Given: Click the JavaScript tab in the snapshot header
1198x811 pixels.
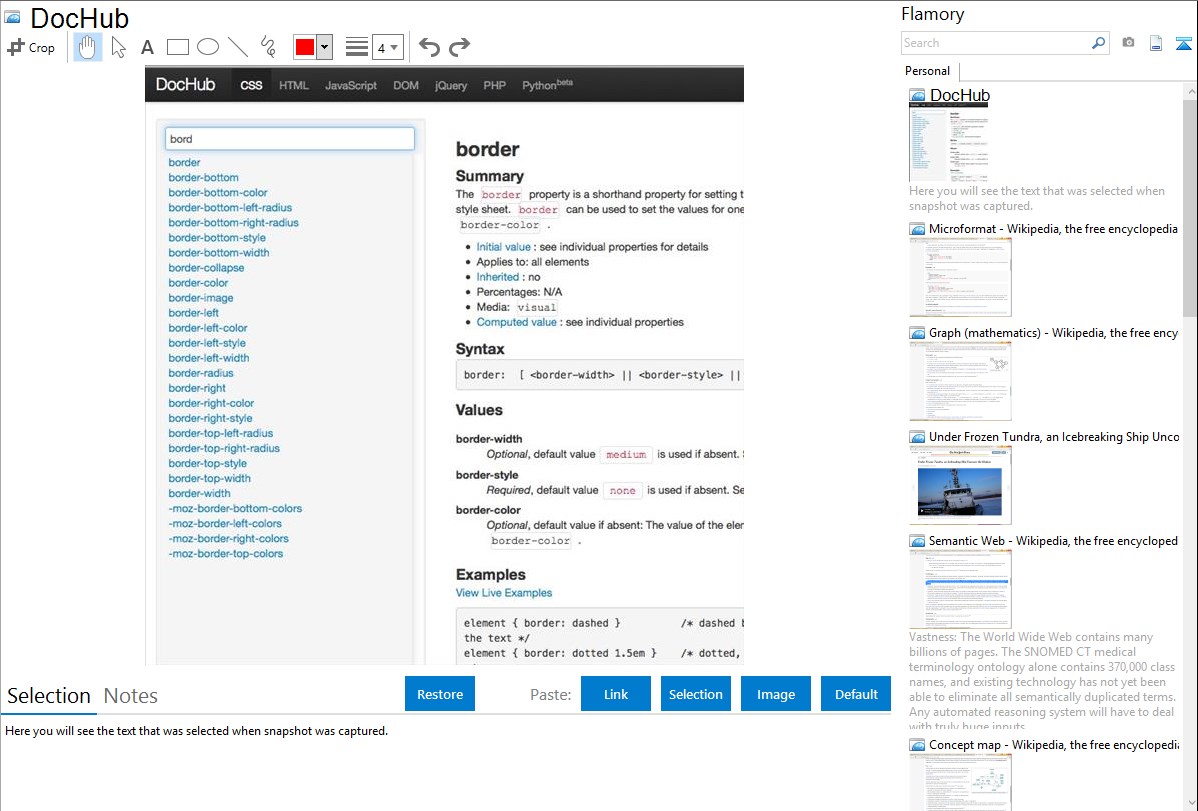Looking at the screenshot, I should click(351, 86).
